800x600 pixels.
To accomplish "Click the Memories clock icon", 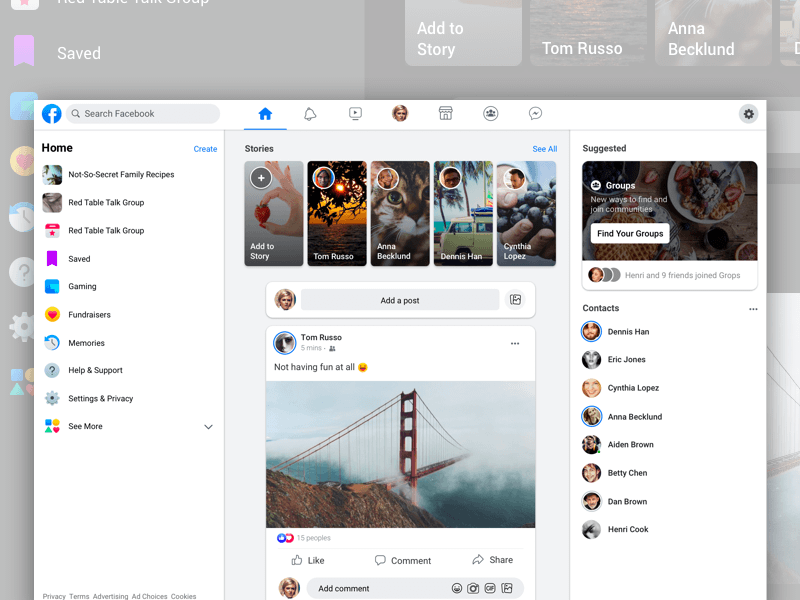I will pyautogui.click(x=52, y=342).
